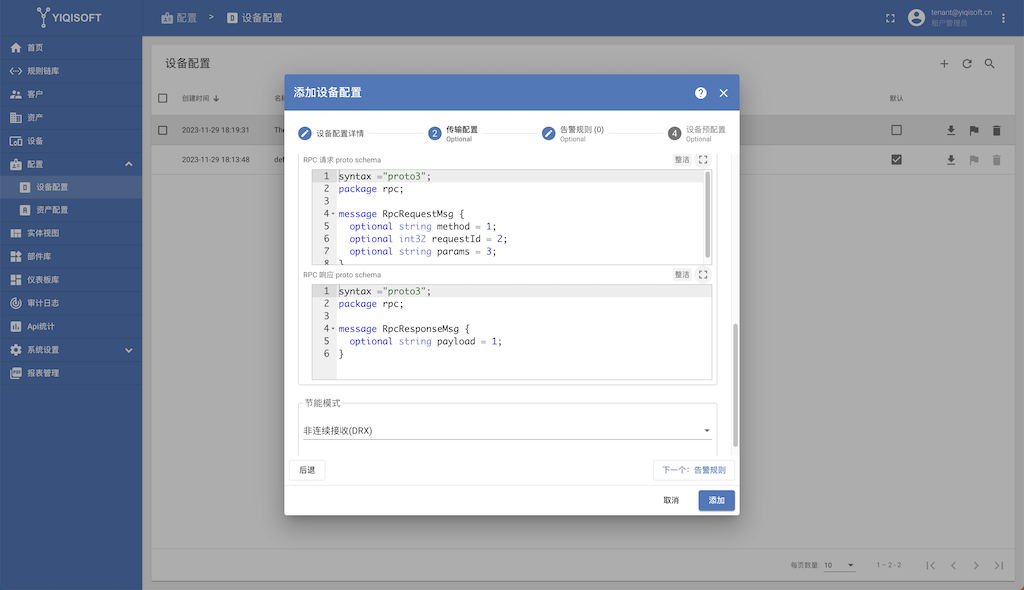Open 规则链库 in the sidebar
The width and height of the screenshot is (1024, 590).
(x=71, y=71)
